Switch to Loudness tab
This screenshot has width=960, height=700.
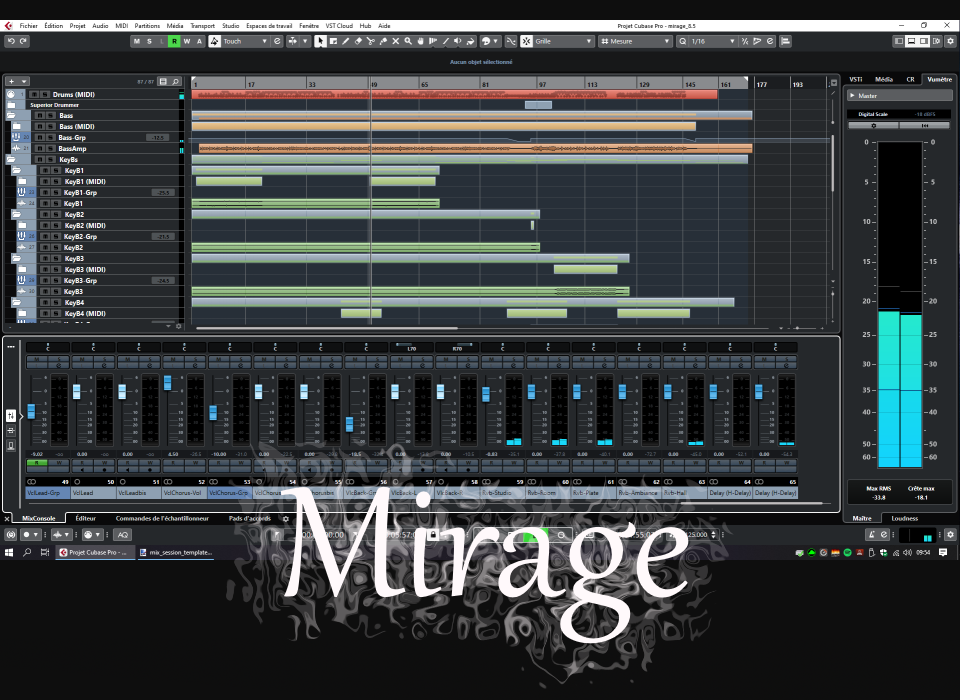click(x=904, y=519)
